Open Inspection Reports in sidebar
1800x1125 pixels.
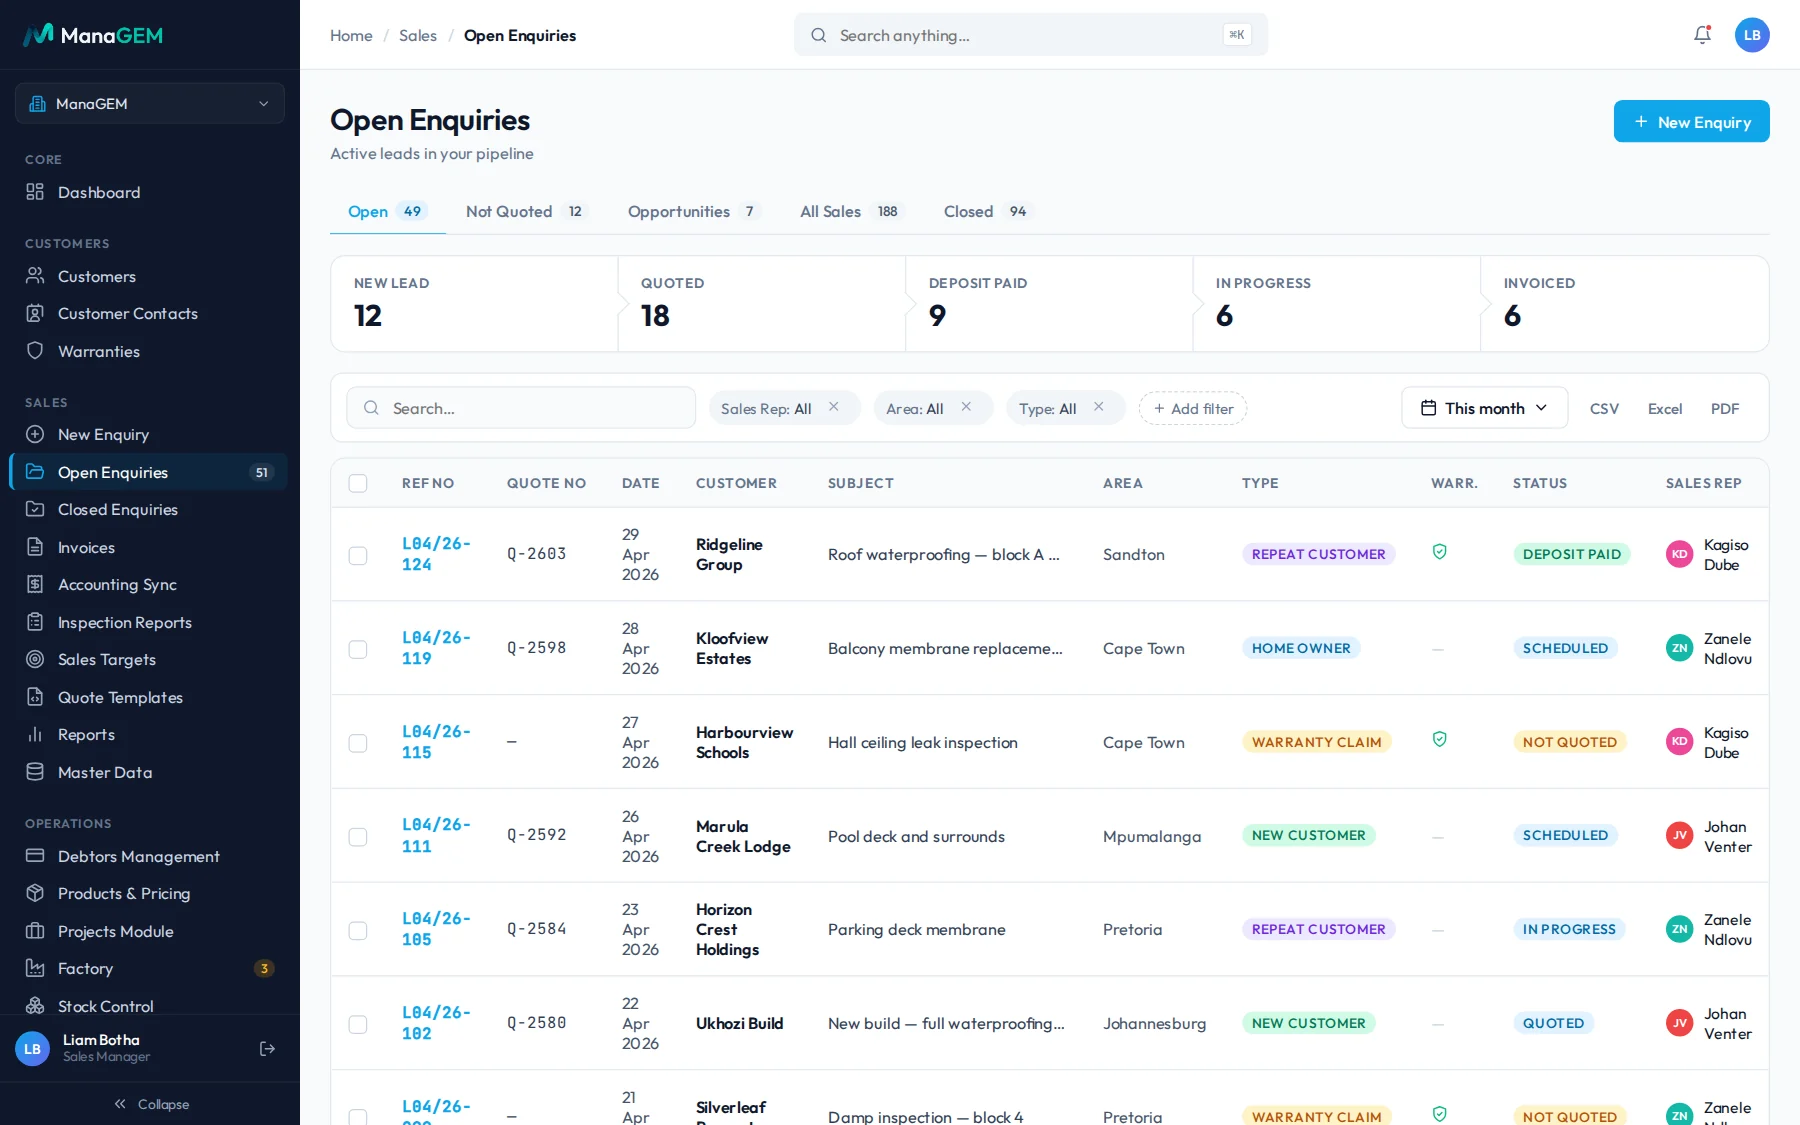pos(150,622)
